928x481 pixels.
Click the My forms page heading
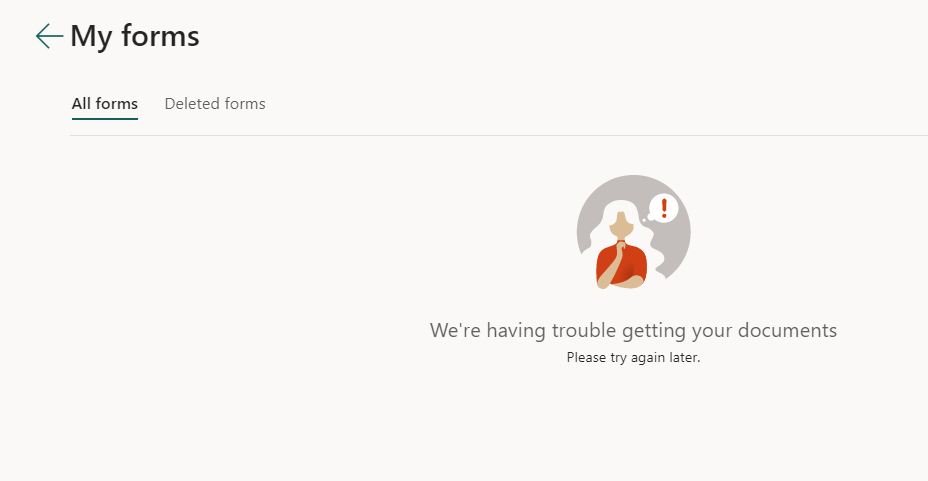[135, 36]
